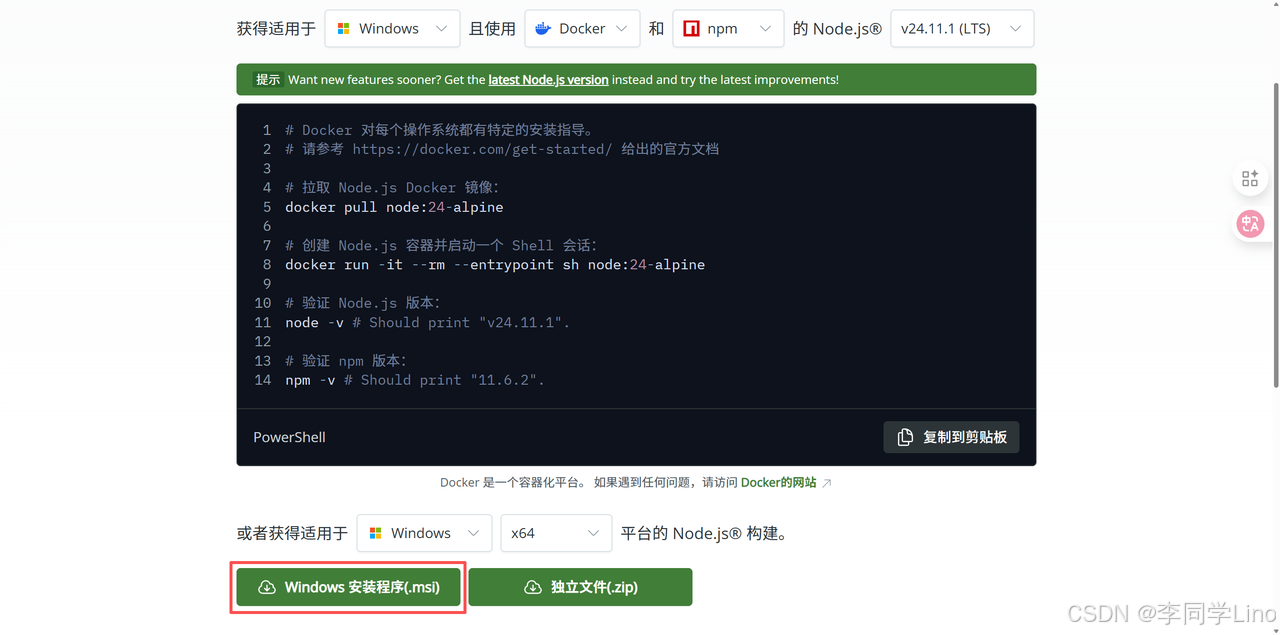Download the Windows 安装程序(.msi)
The image size is (1280, 635).
pyautogui.click(x=347, y=587)
